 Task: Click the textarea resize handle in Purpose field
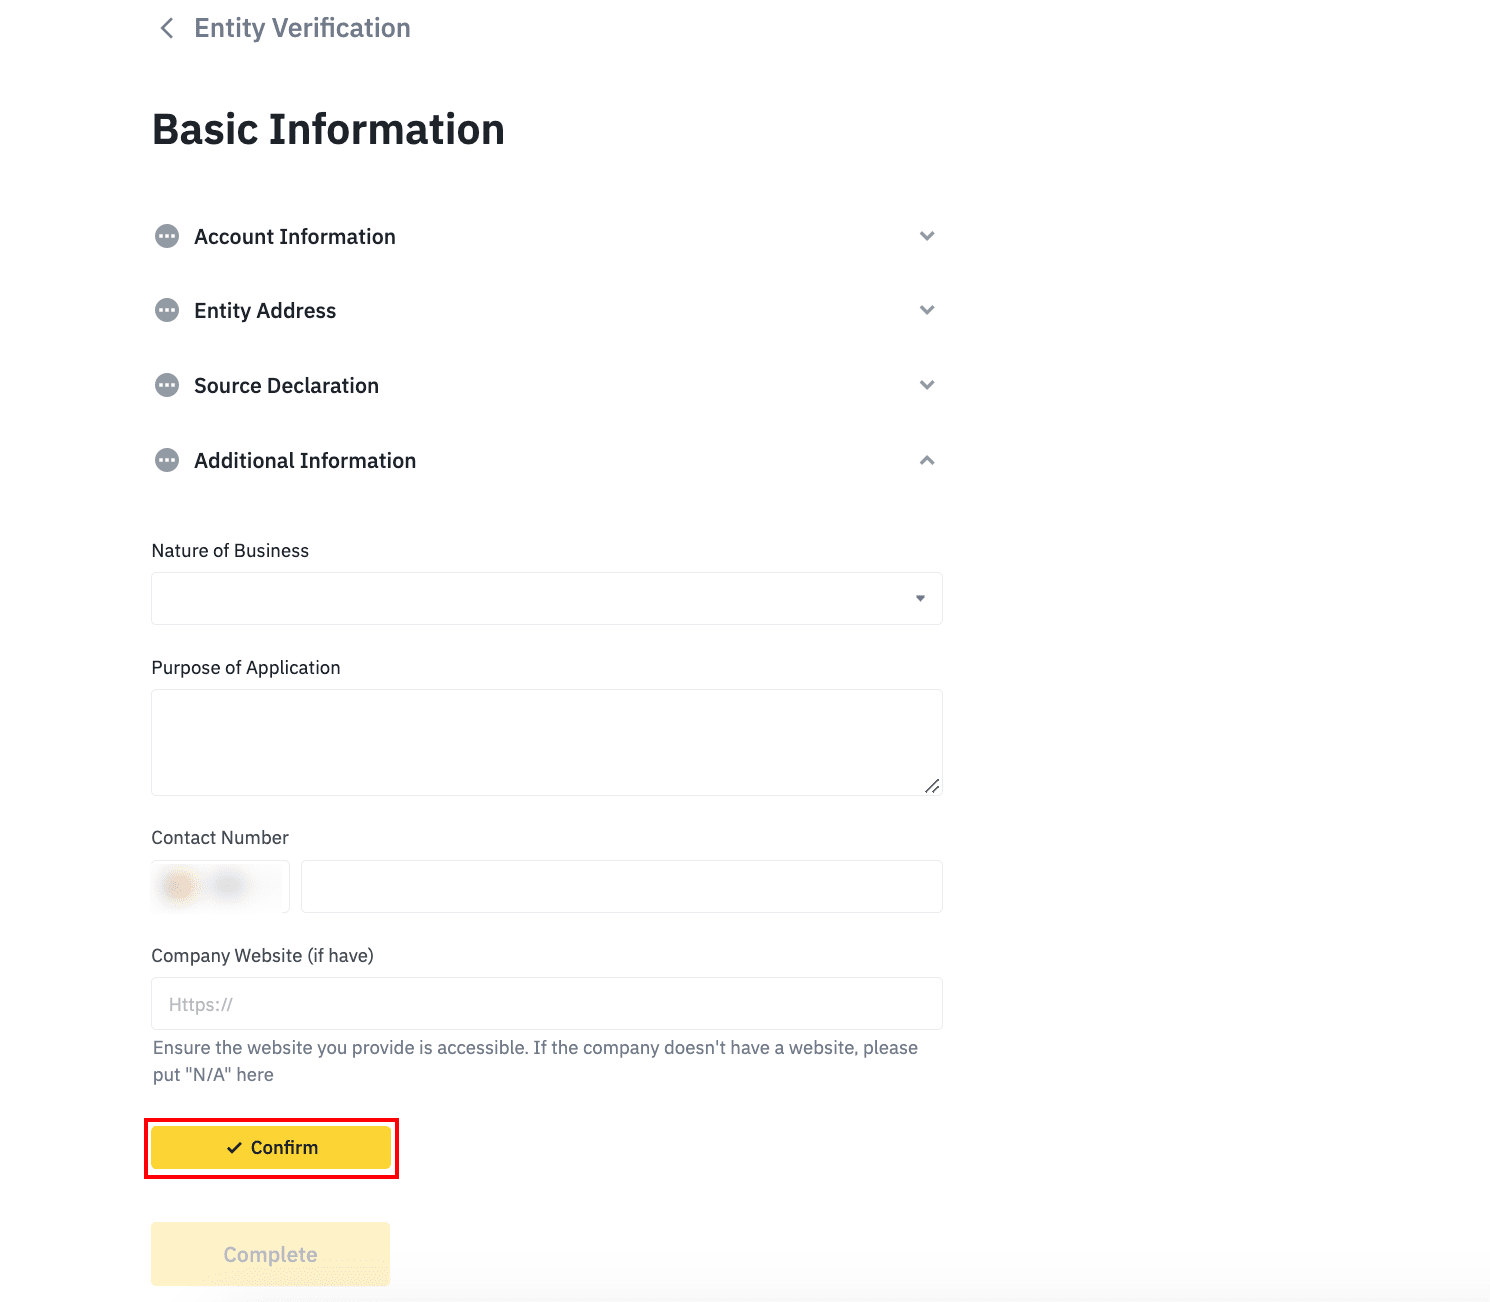click(932, 786)
